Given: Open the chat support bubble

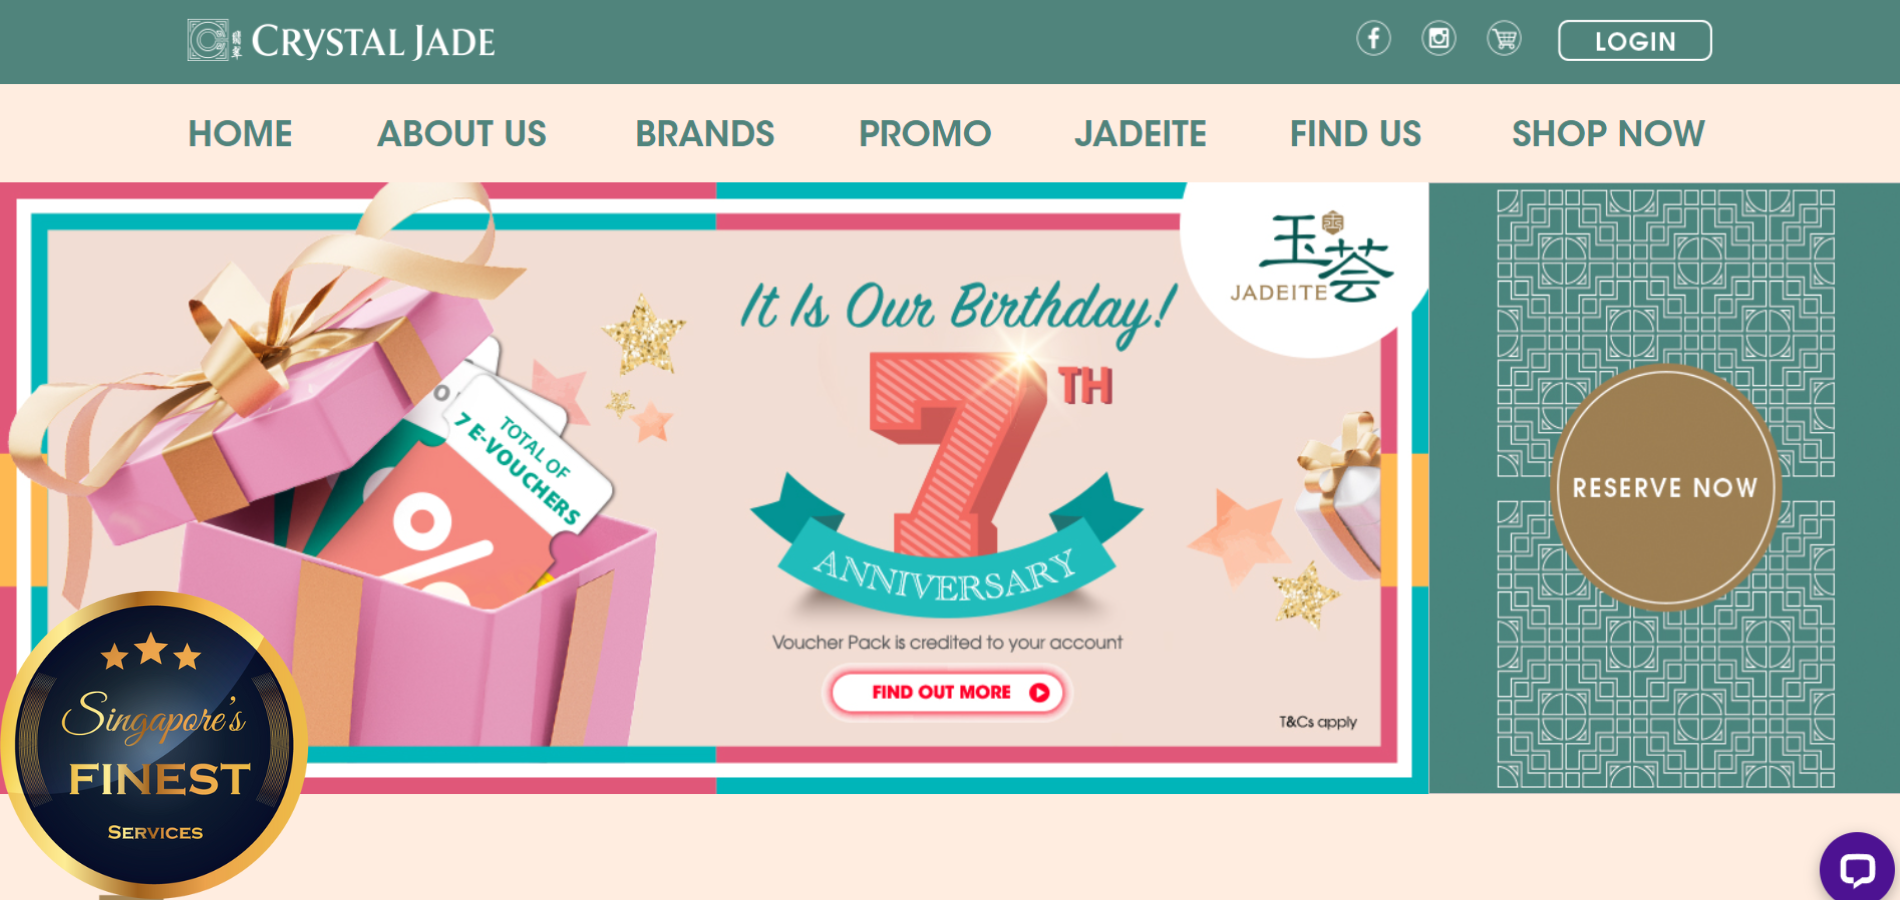Looking at the screenshot, I should pyautogui.click(x=1857, y=869).
